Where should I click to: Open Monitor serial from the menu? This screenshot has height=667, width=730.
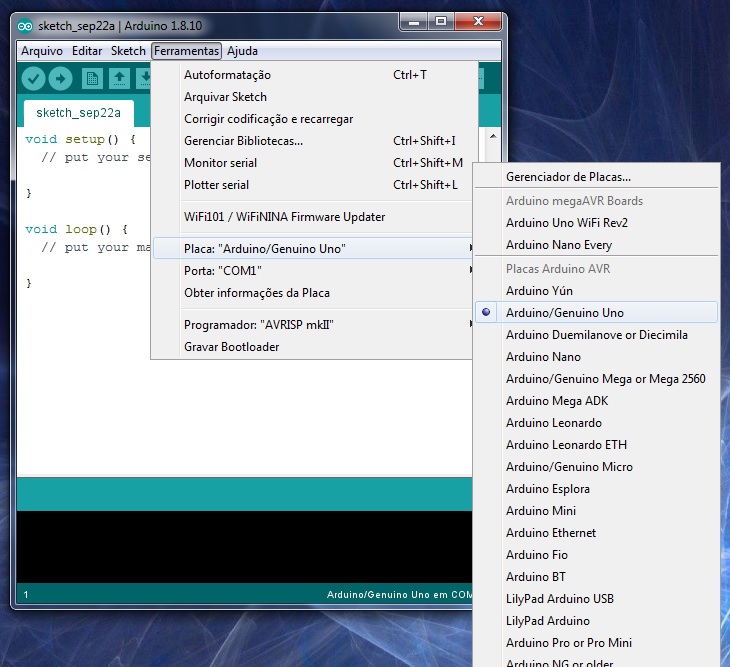[x=220, y=163]
